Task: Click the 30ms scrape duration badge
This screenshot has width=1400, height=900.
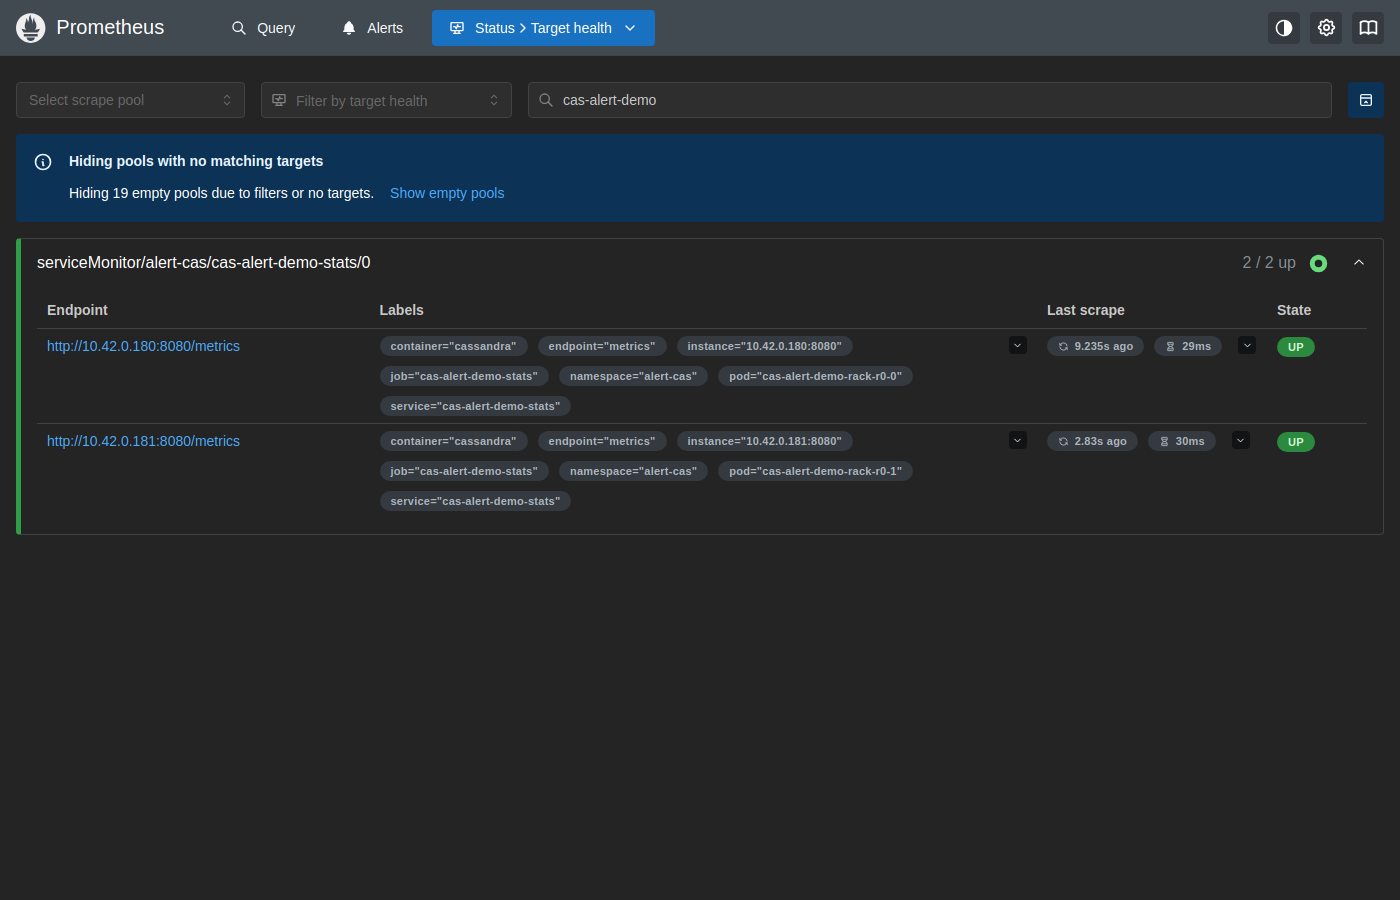Action: coord(1182,441)
